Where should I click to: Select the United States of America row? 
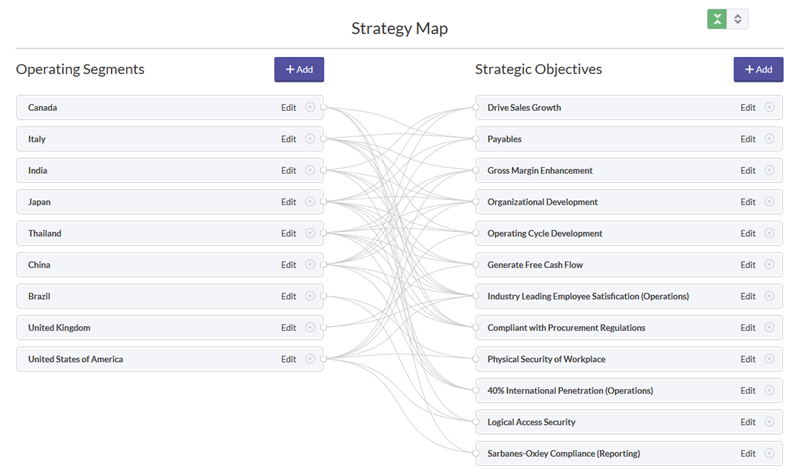[x=170, y=359]
